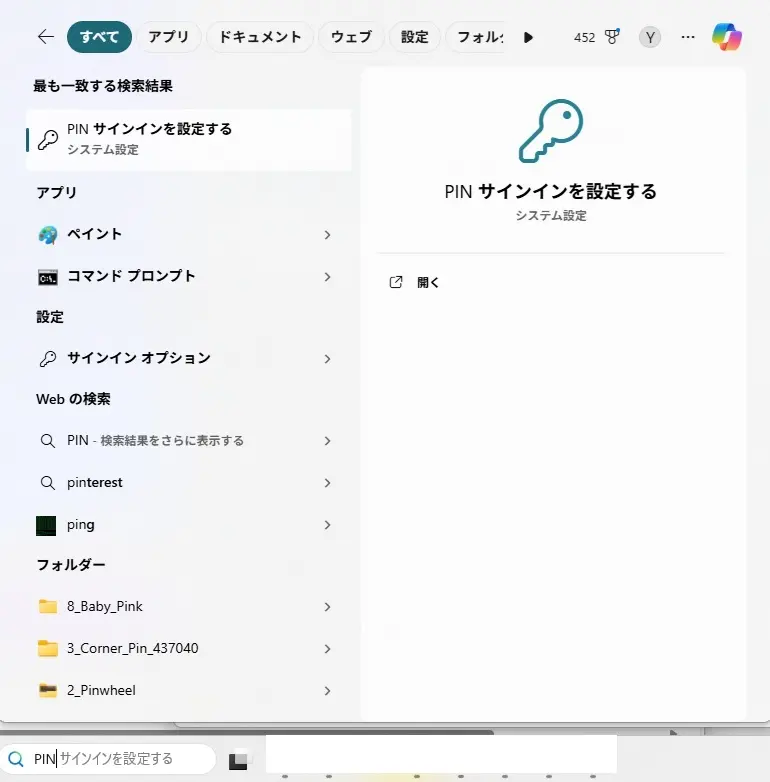The image size is (770, 782).
Task: Expand the ペイント result chevron
Action: 327,235
